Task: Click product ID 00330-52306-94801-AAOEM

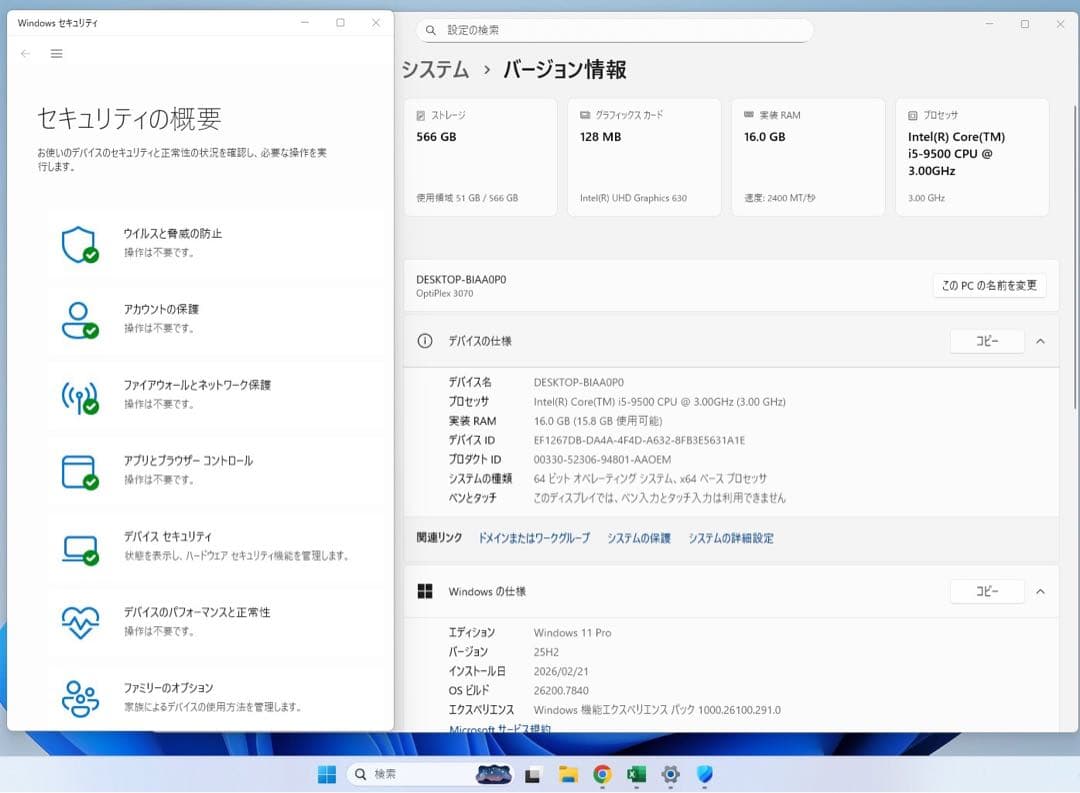Action: pos(602,460)
